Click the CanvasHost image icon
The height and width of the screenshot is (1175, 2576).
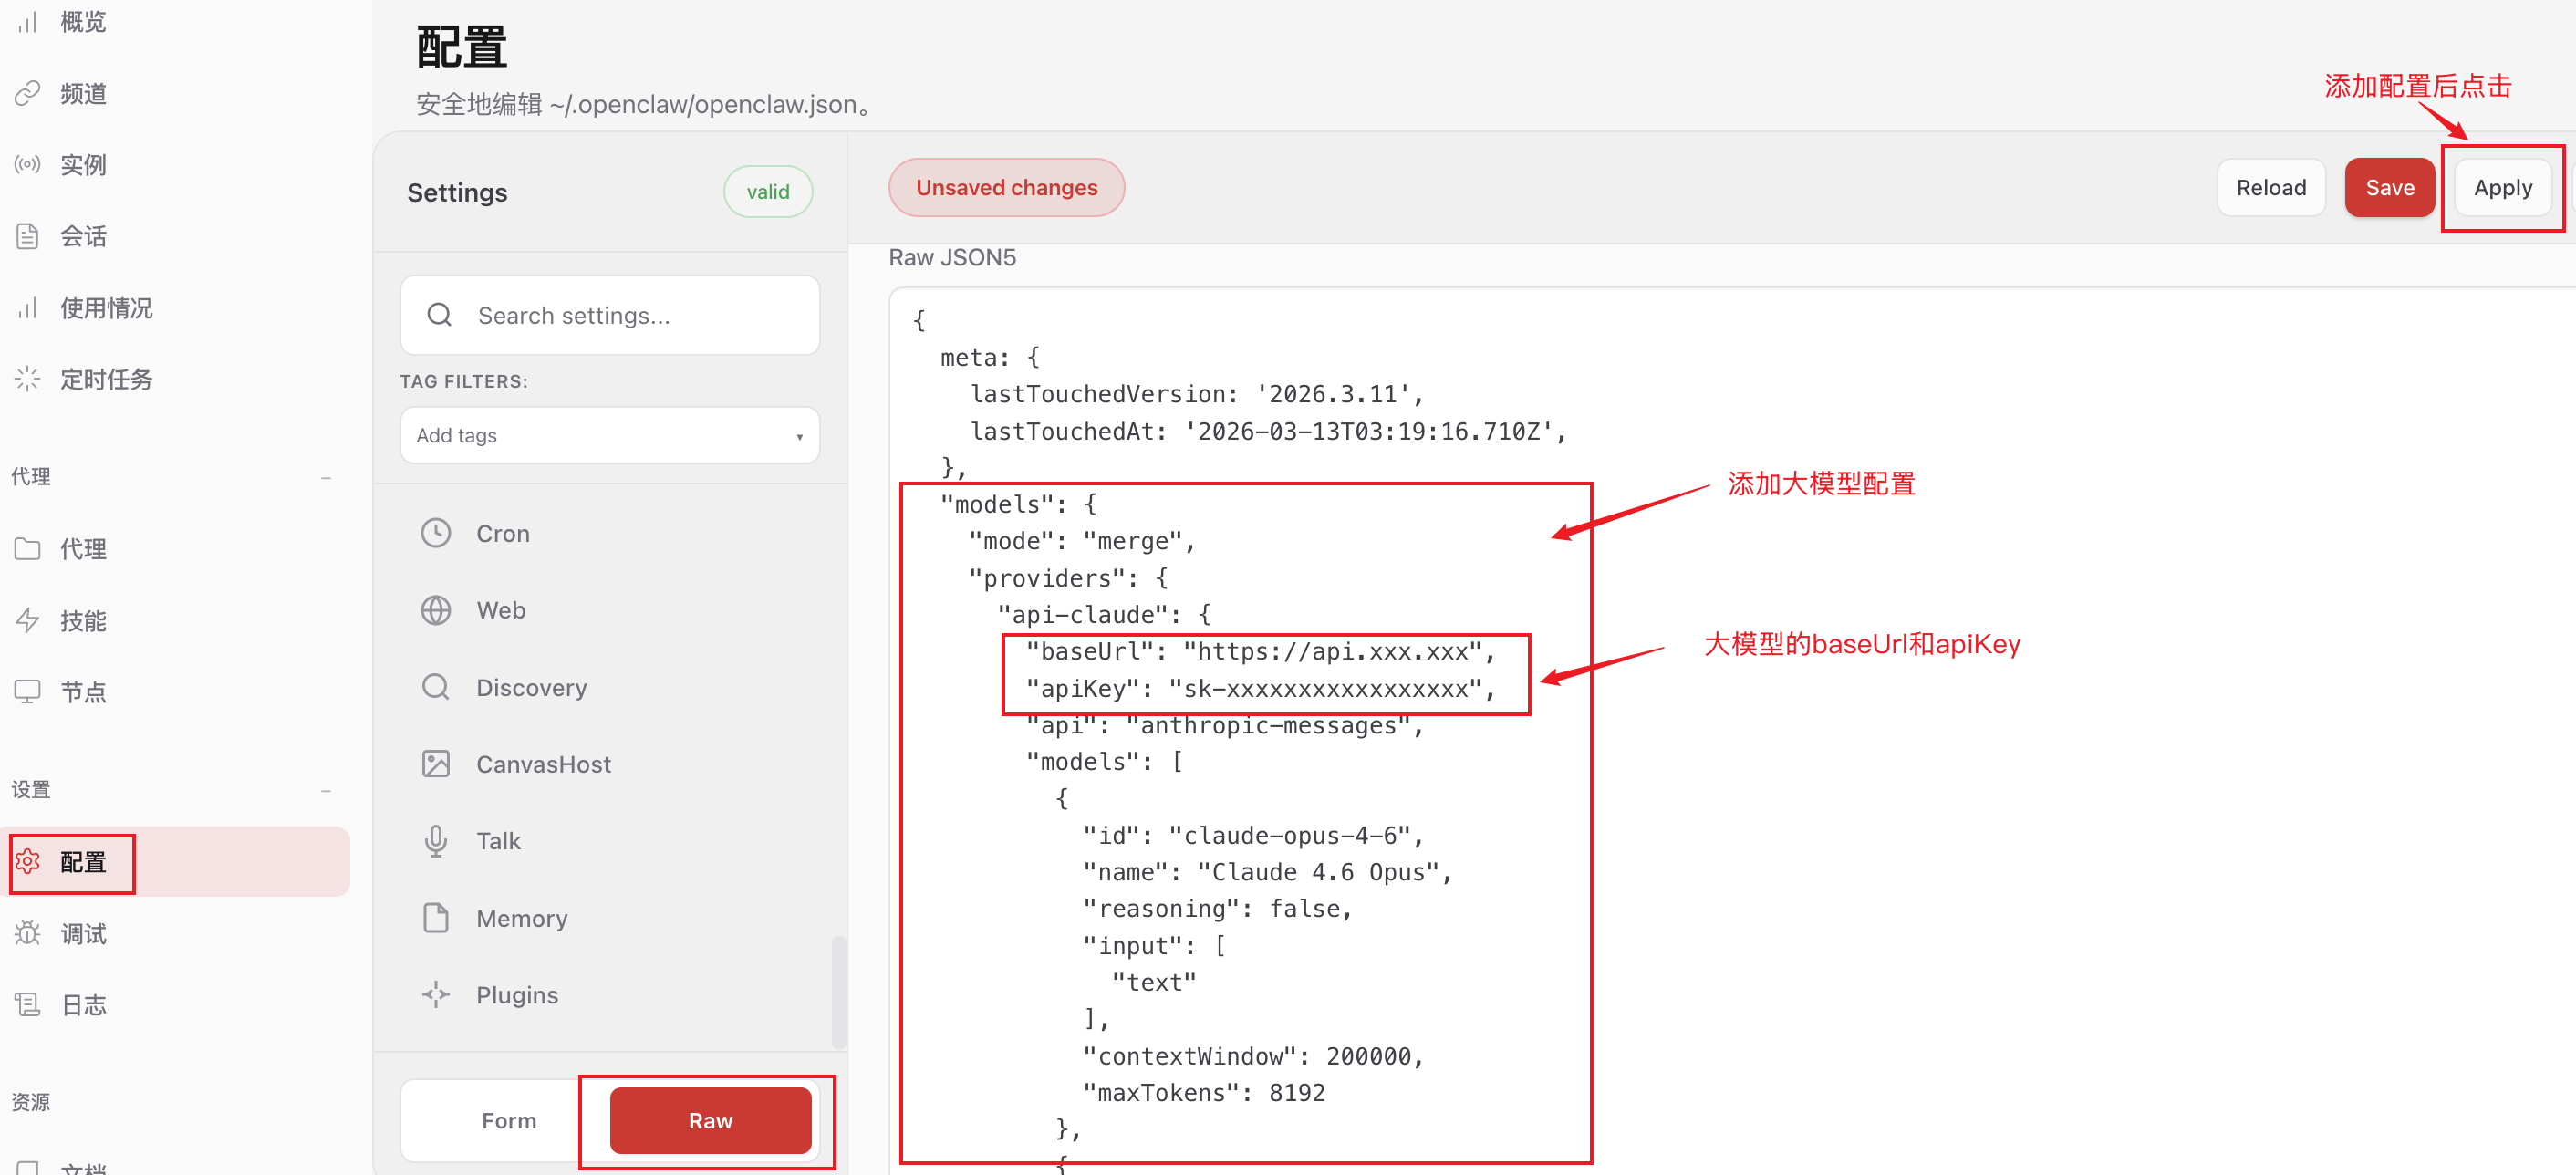[x=436, y=763]
